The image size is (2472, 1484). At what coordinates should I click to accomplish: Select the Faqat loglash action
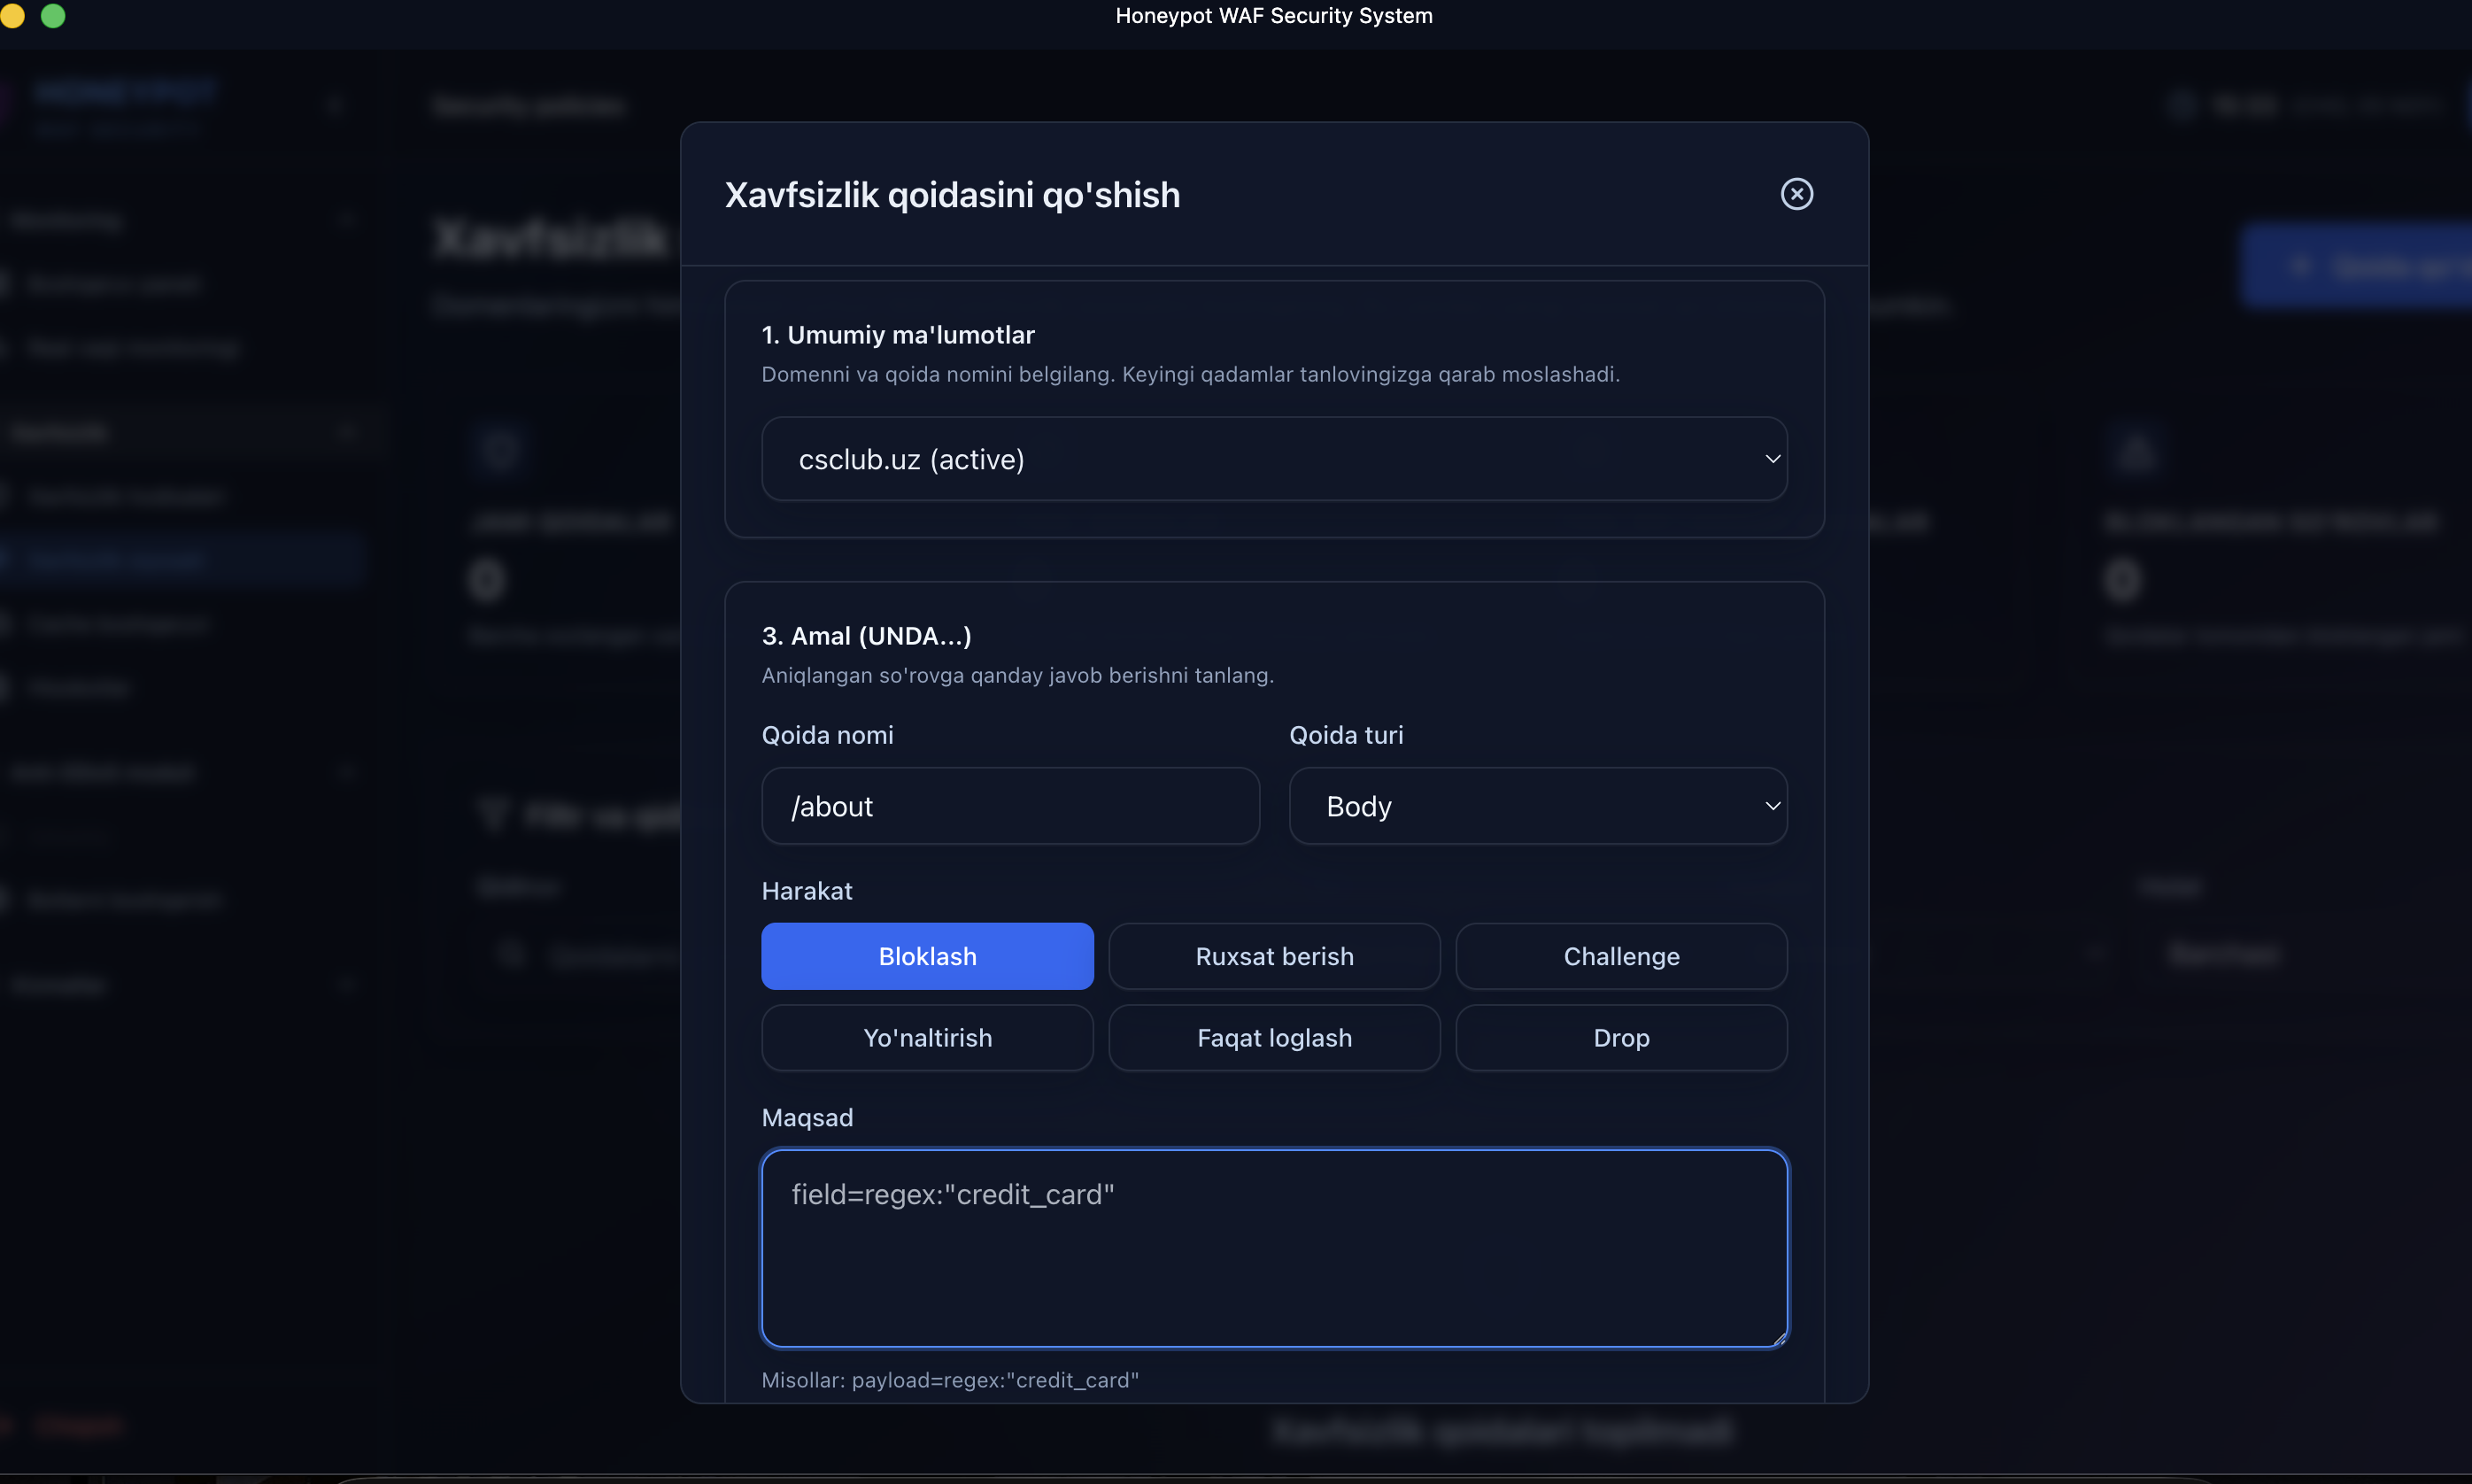pos(1274,1038)
